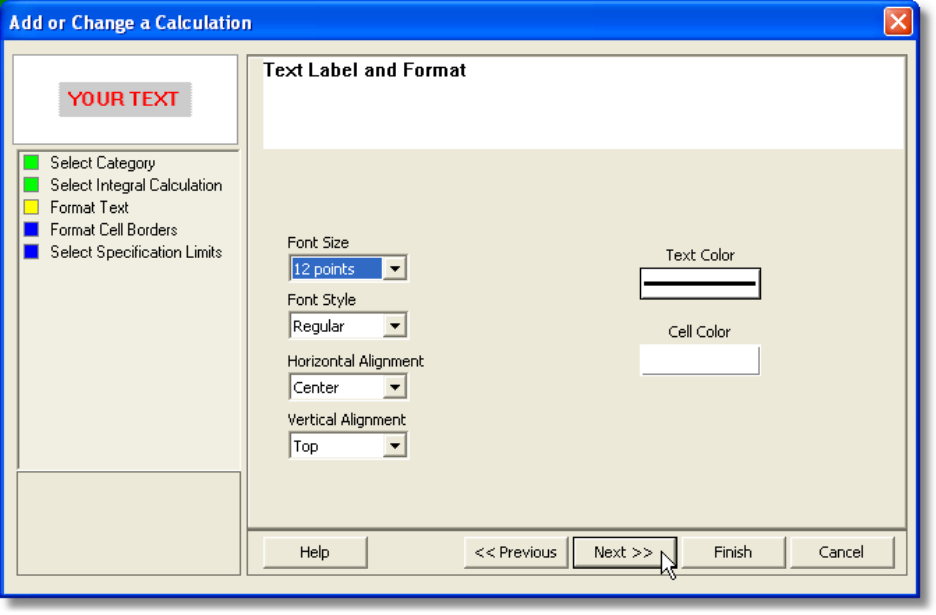This screenshot has height=615, width=936.
Task: Open the Font Size dropdown arrow
Action: click(x=395, y=269)
